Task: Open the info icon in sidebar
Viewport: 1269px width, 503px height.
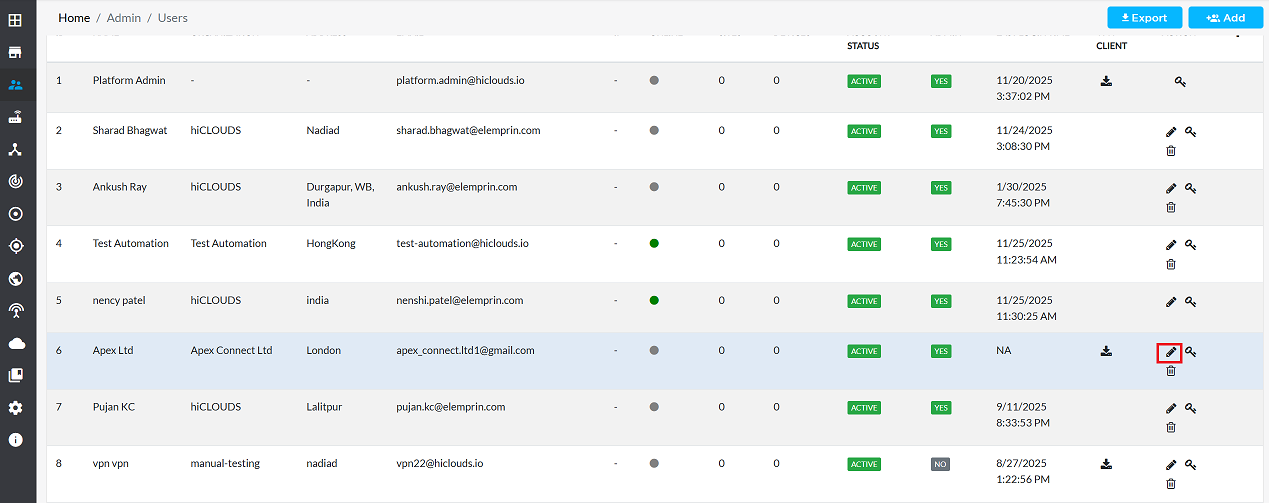Action: [x=16, y=440]
